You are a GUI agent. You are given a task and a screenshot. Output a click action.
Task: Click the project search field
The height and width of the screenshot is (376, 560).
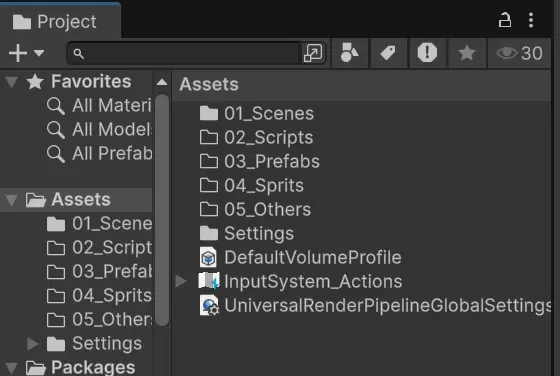pos(184,54)
